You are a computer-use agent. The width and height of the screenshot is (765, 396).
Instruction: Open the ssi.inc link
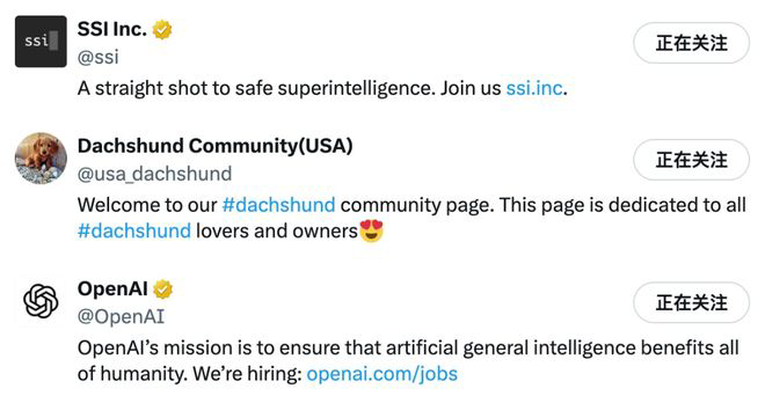[534, 88]
